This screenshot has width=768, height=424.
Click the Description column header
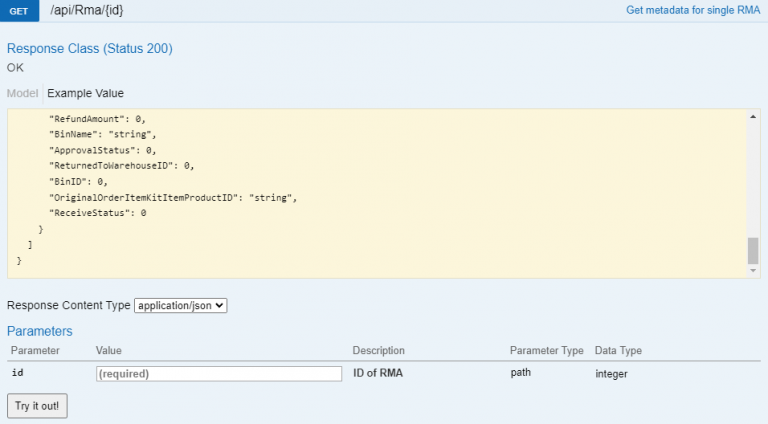[379, 351]
